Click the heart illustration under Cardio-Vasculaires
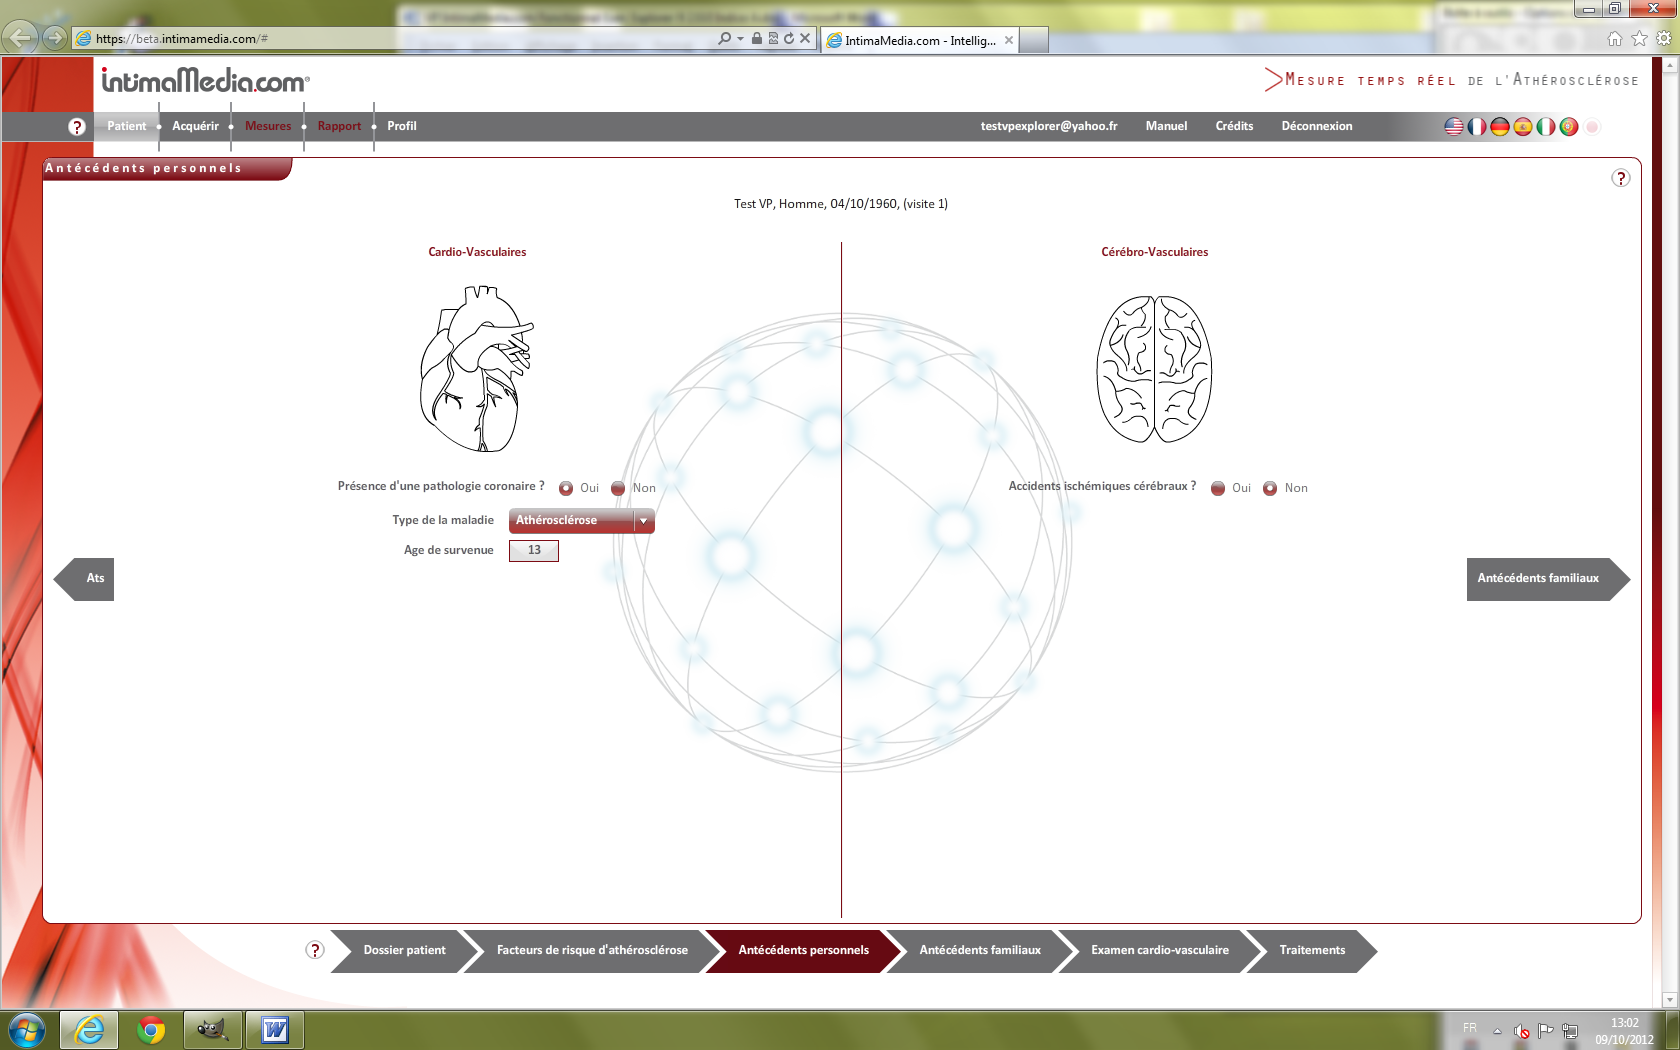Image resolution: width=1680 pixels, height=1050 pixels. tap(476, 369)
